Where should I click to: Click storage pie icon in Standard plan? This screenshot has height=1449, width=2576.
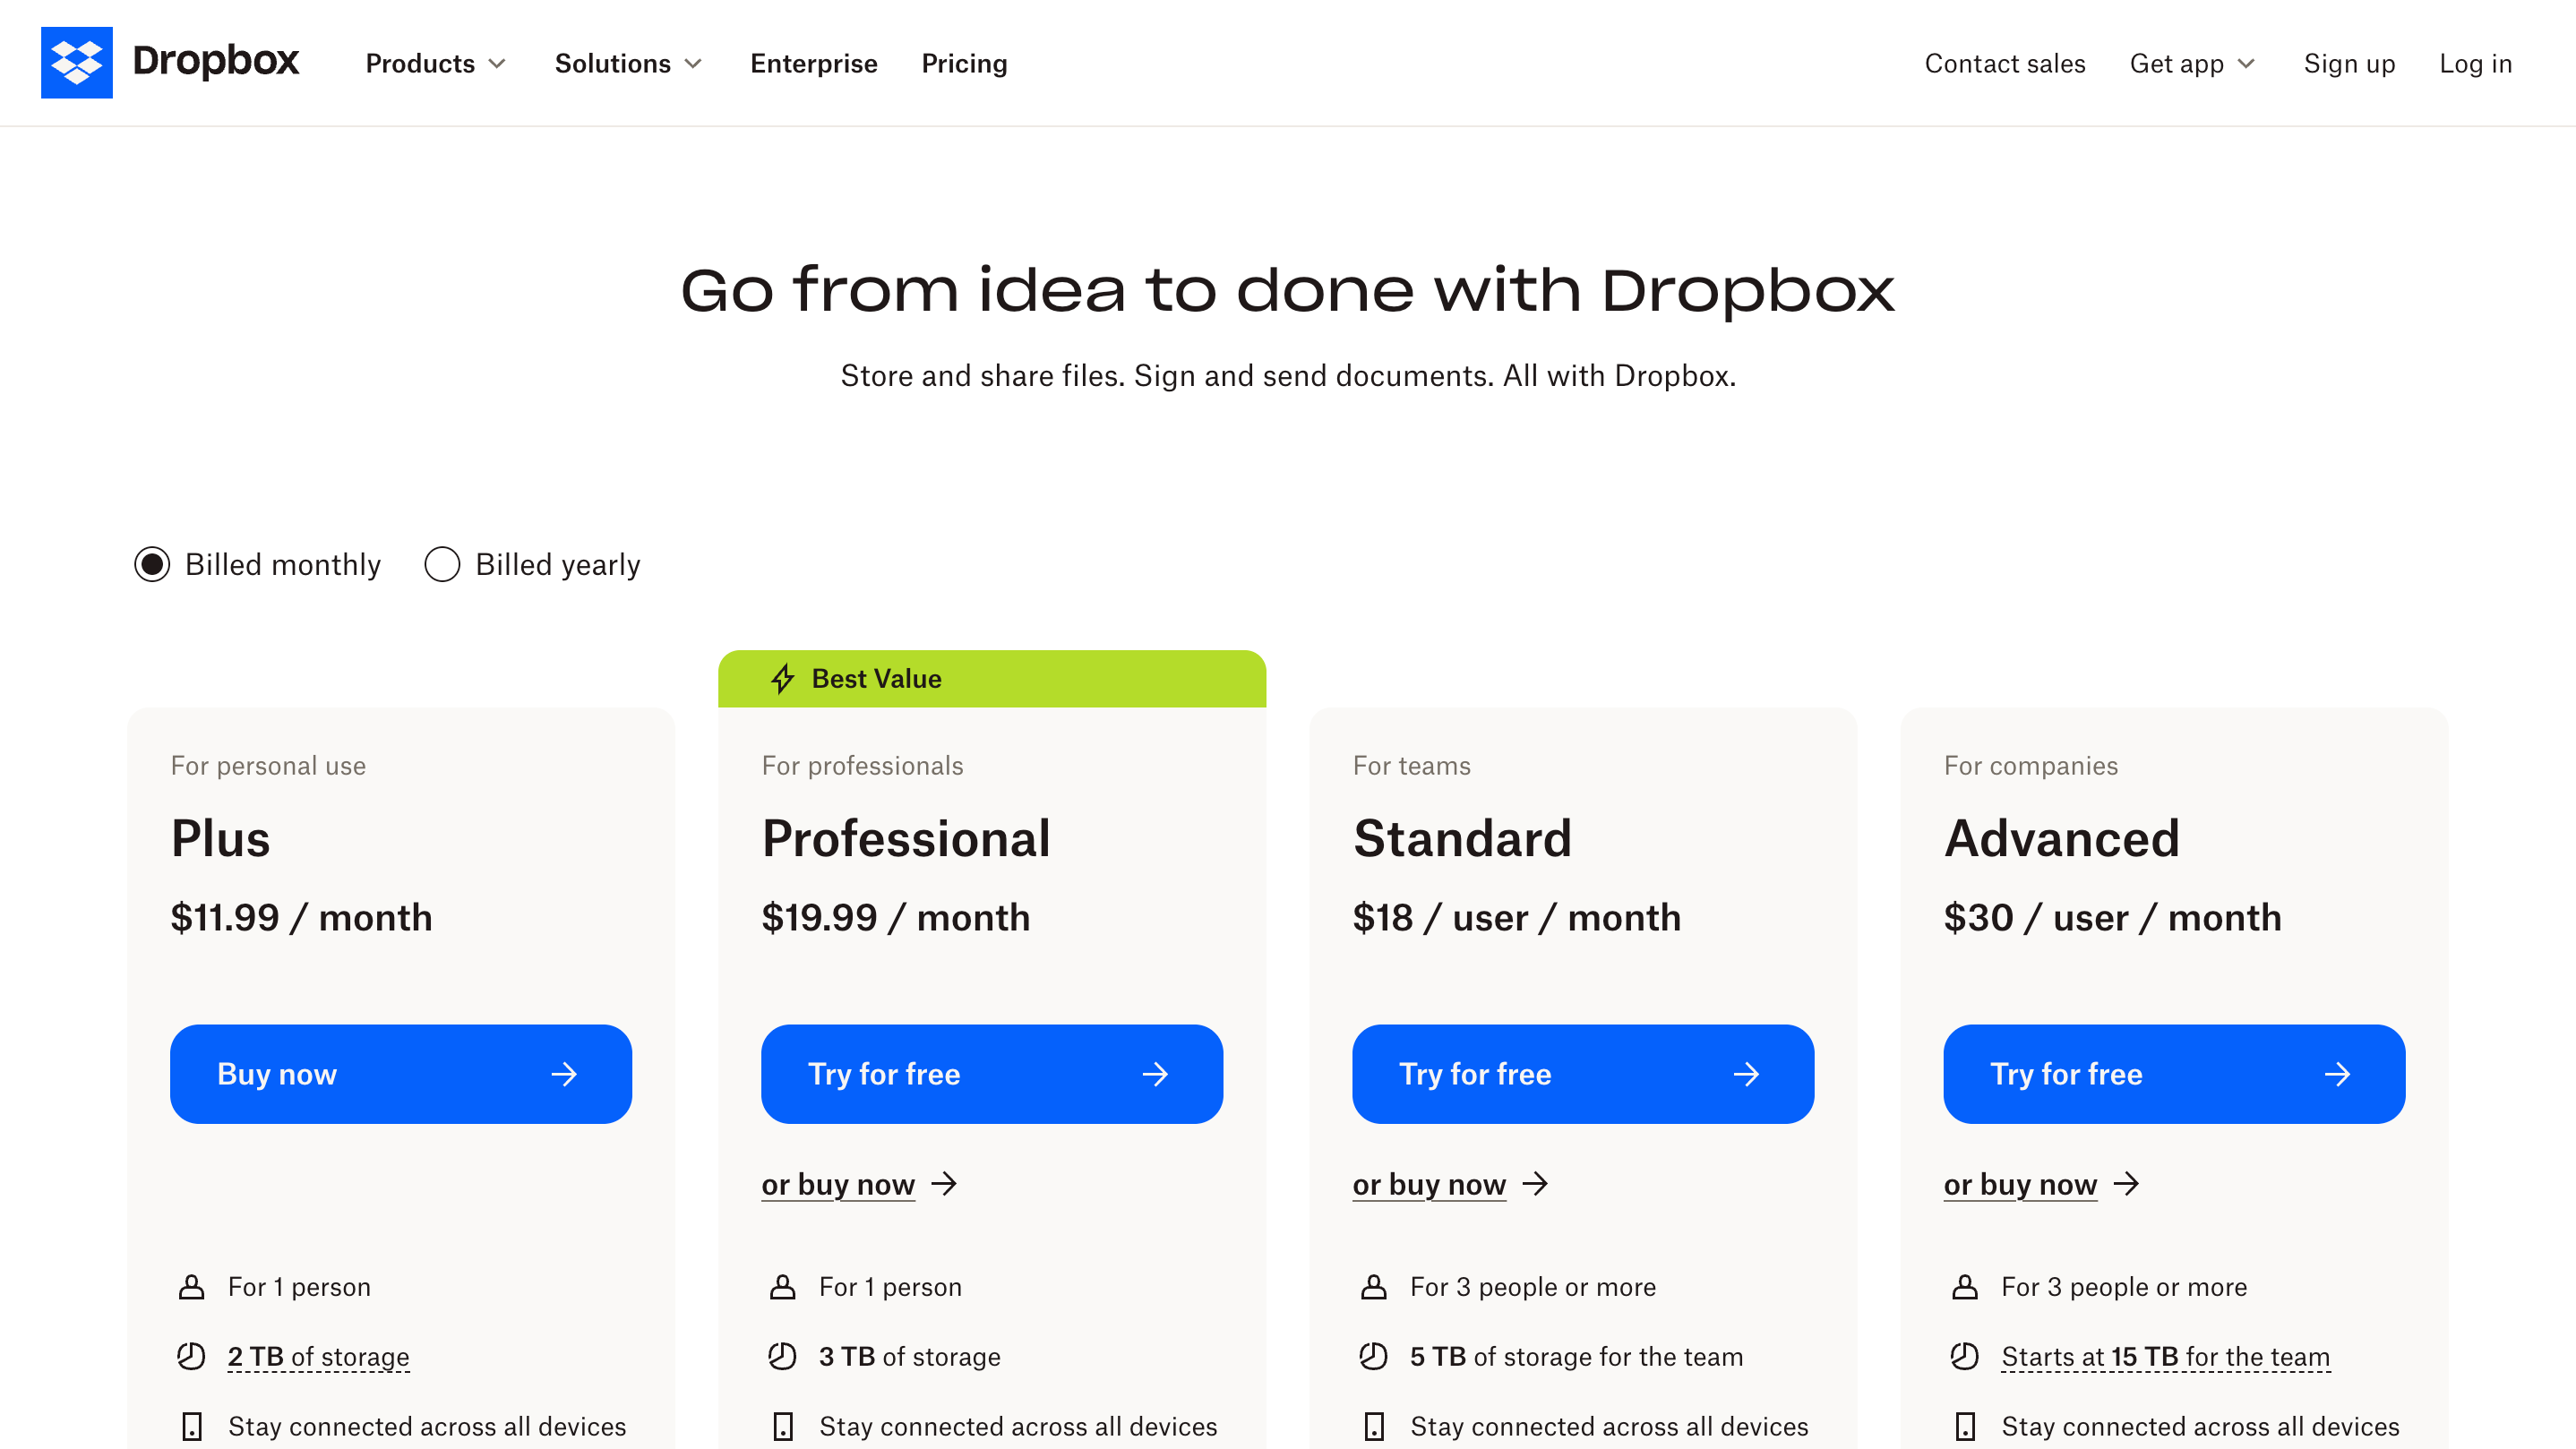pos(1373,1356)
